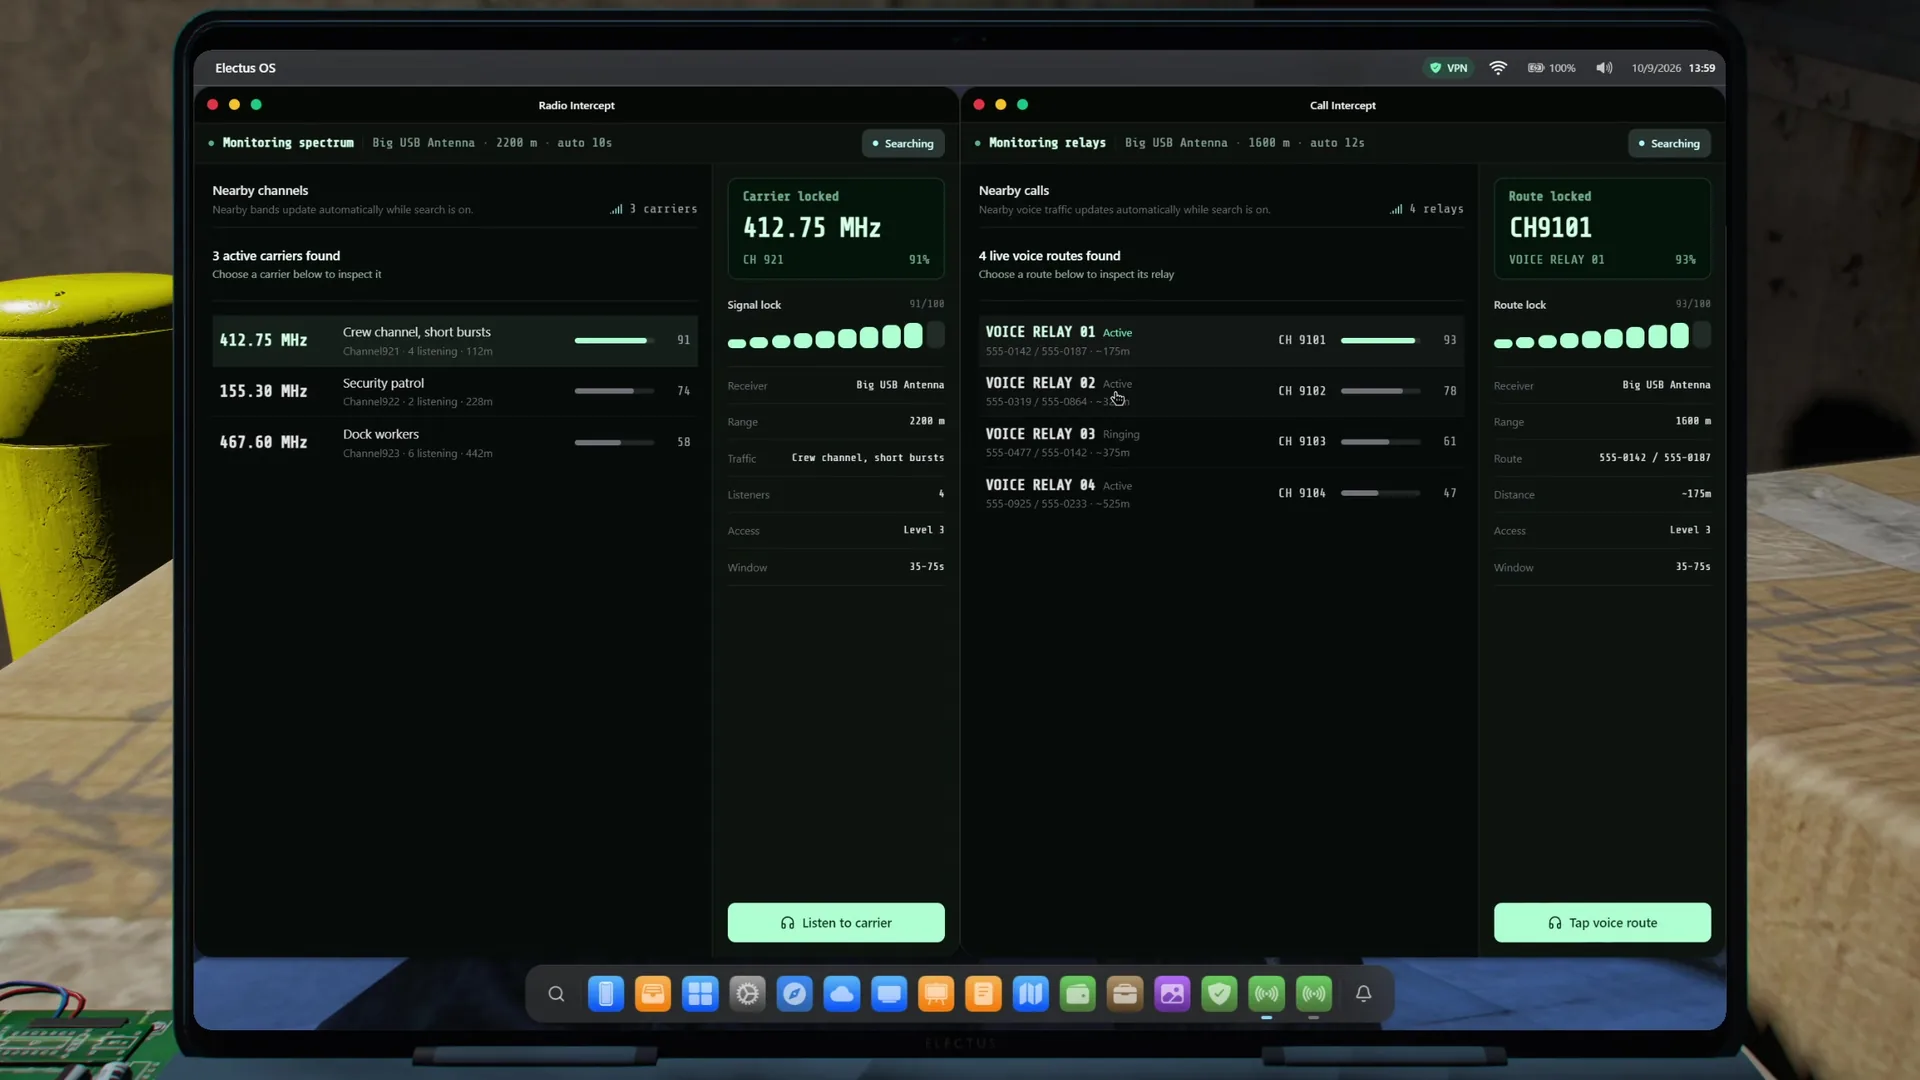Click the Listen to carrier button

(836, 922)
